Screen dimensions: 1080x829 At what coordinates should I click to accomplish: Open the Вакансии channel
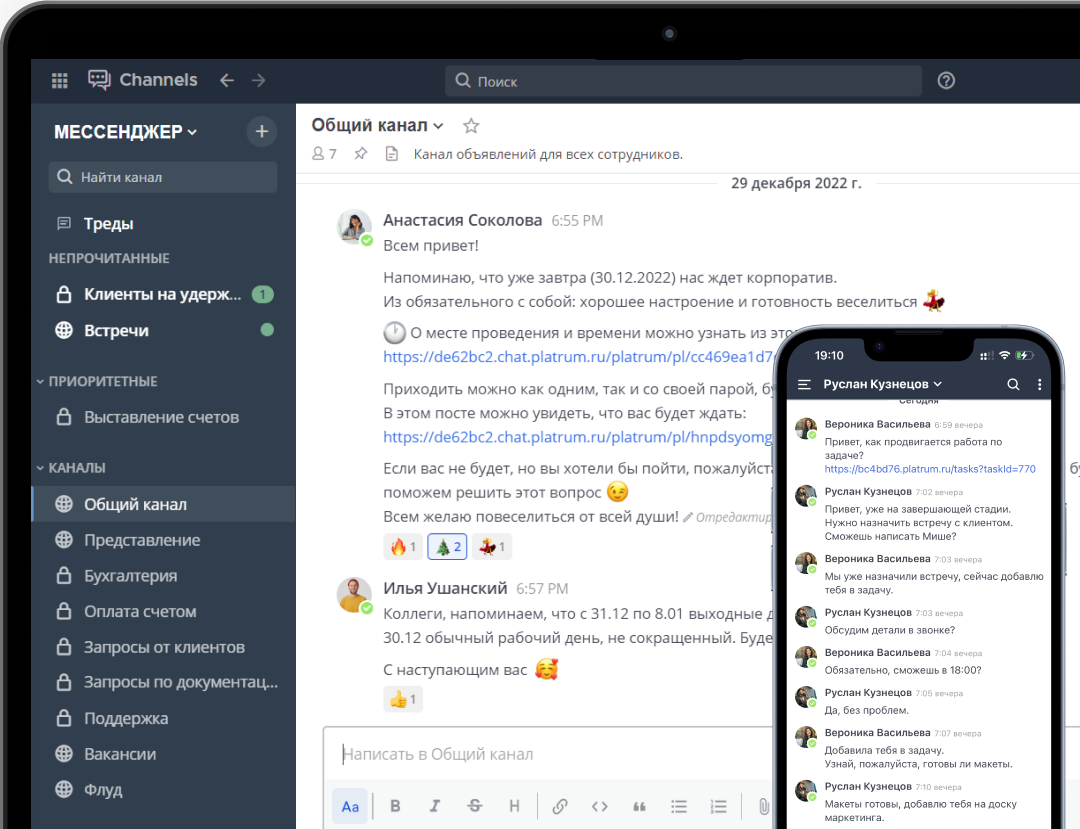click(x=164, y=754)
